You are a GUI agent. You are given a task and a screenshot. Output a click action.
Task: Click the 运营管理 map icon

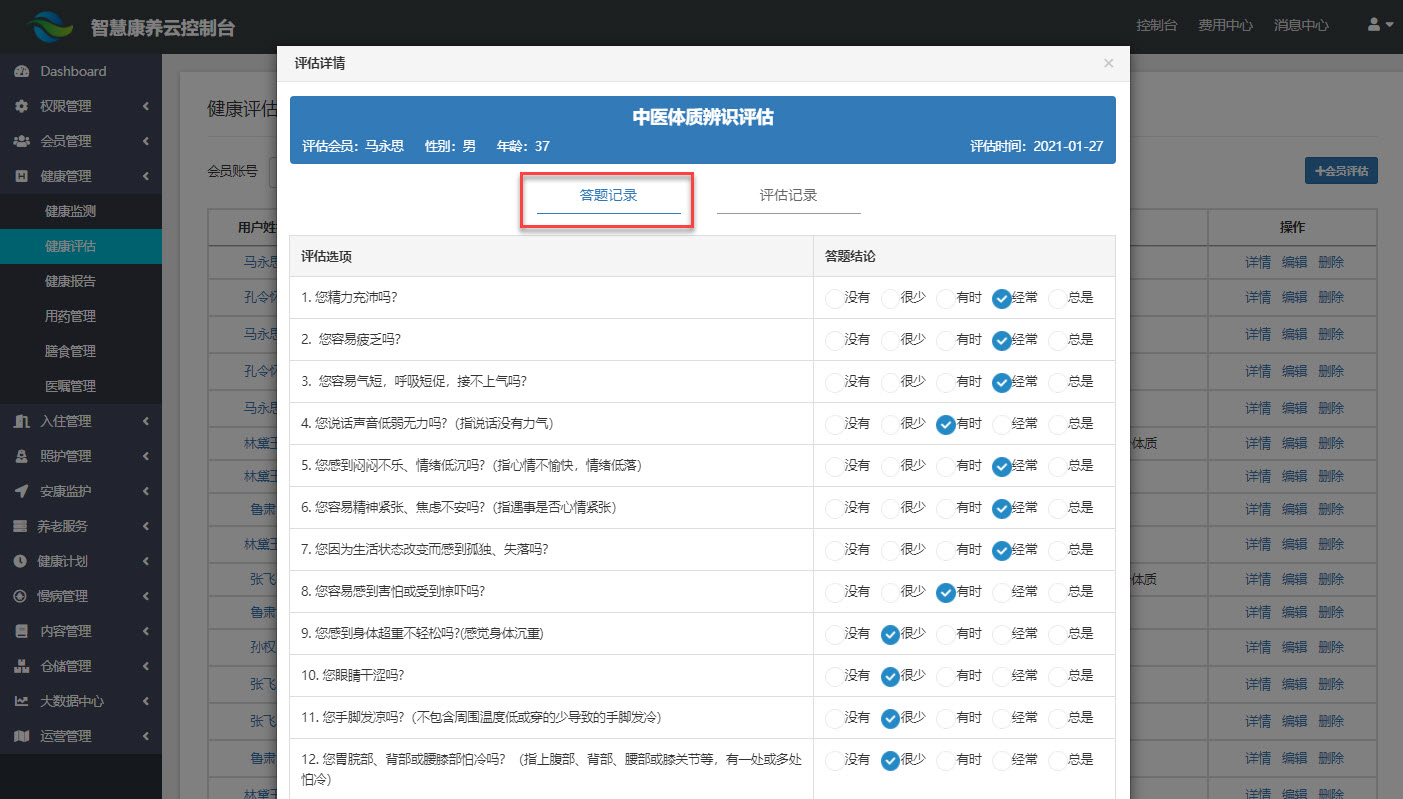point(21,736)
